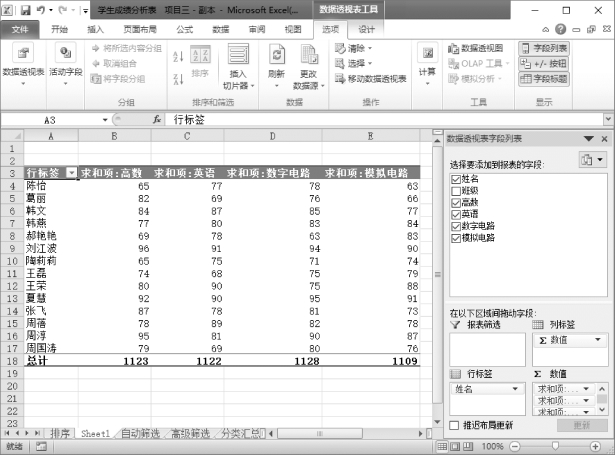615x455 pixels.
Task: Click the field list layout options icon
Action: click(x=593, y=160)
